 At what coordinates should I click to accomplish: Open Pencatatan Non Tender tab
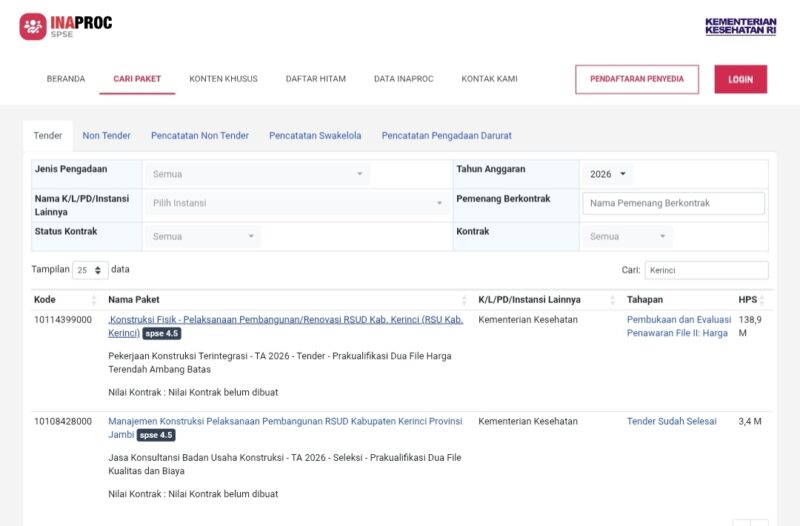coord(200,136)
